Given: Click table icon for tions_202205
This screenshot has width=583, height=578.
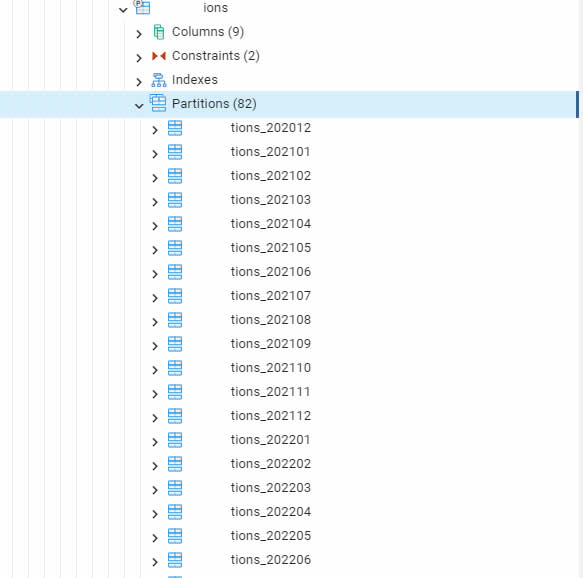Looking at the screenshot, I should point(175,536).
